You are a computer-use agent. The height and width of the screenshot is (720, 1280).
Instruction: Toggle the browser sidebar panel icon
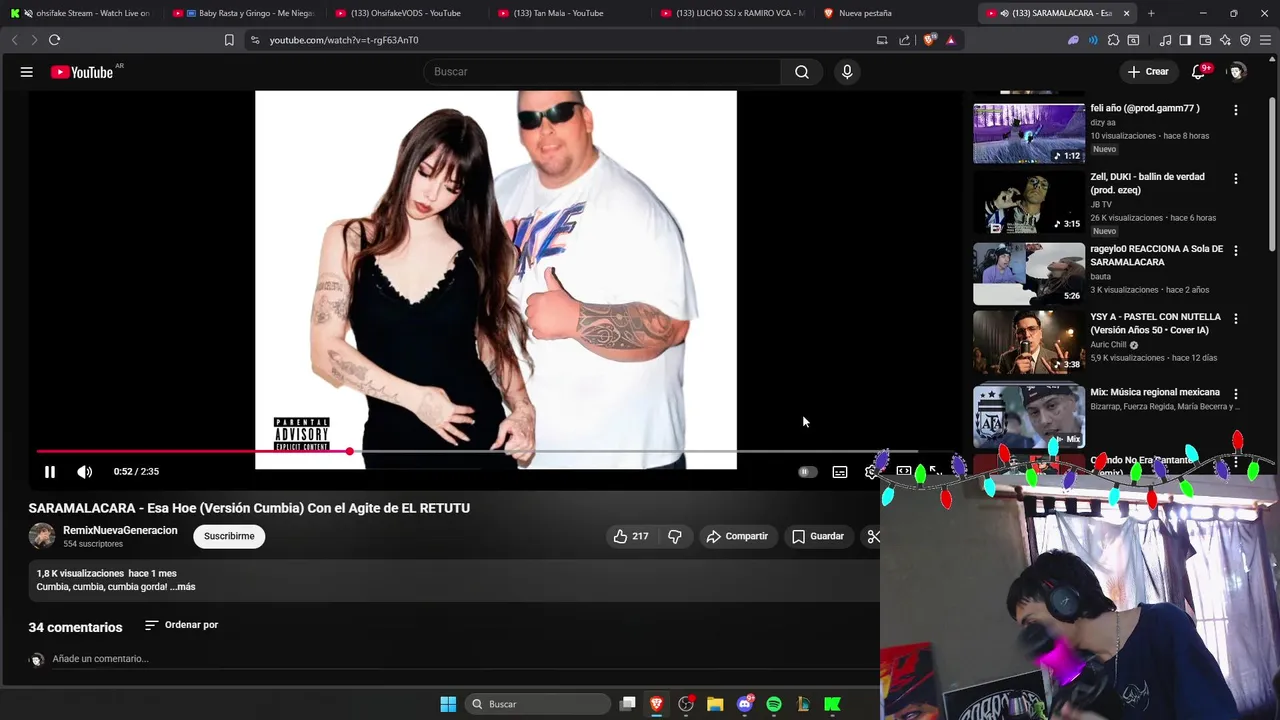[x=1185, y=40]
